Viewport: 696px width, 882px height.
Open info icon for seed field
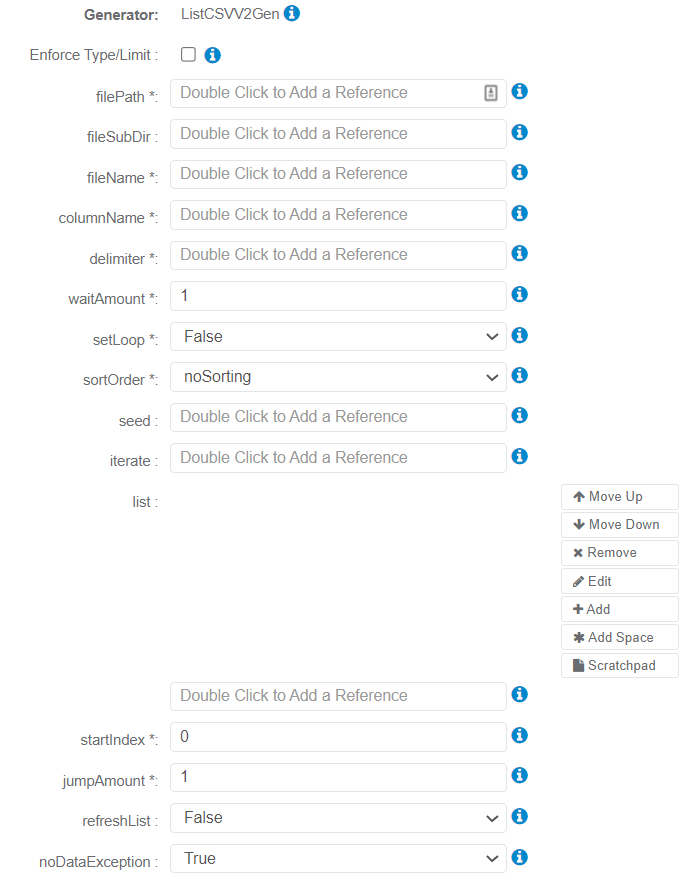point(519,415)
